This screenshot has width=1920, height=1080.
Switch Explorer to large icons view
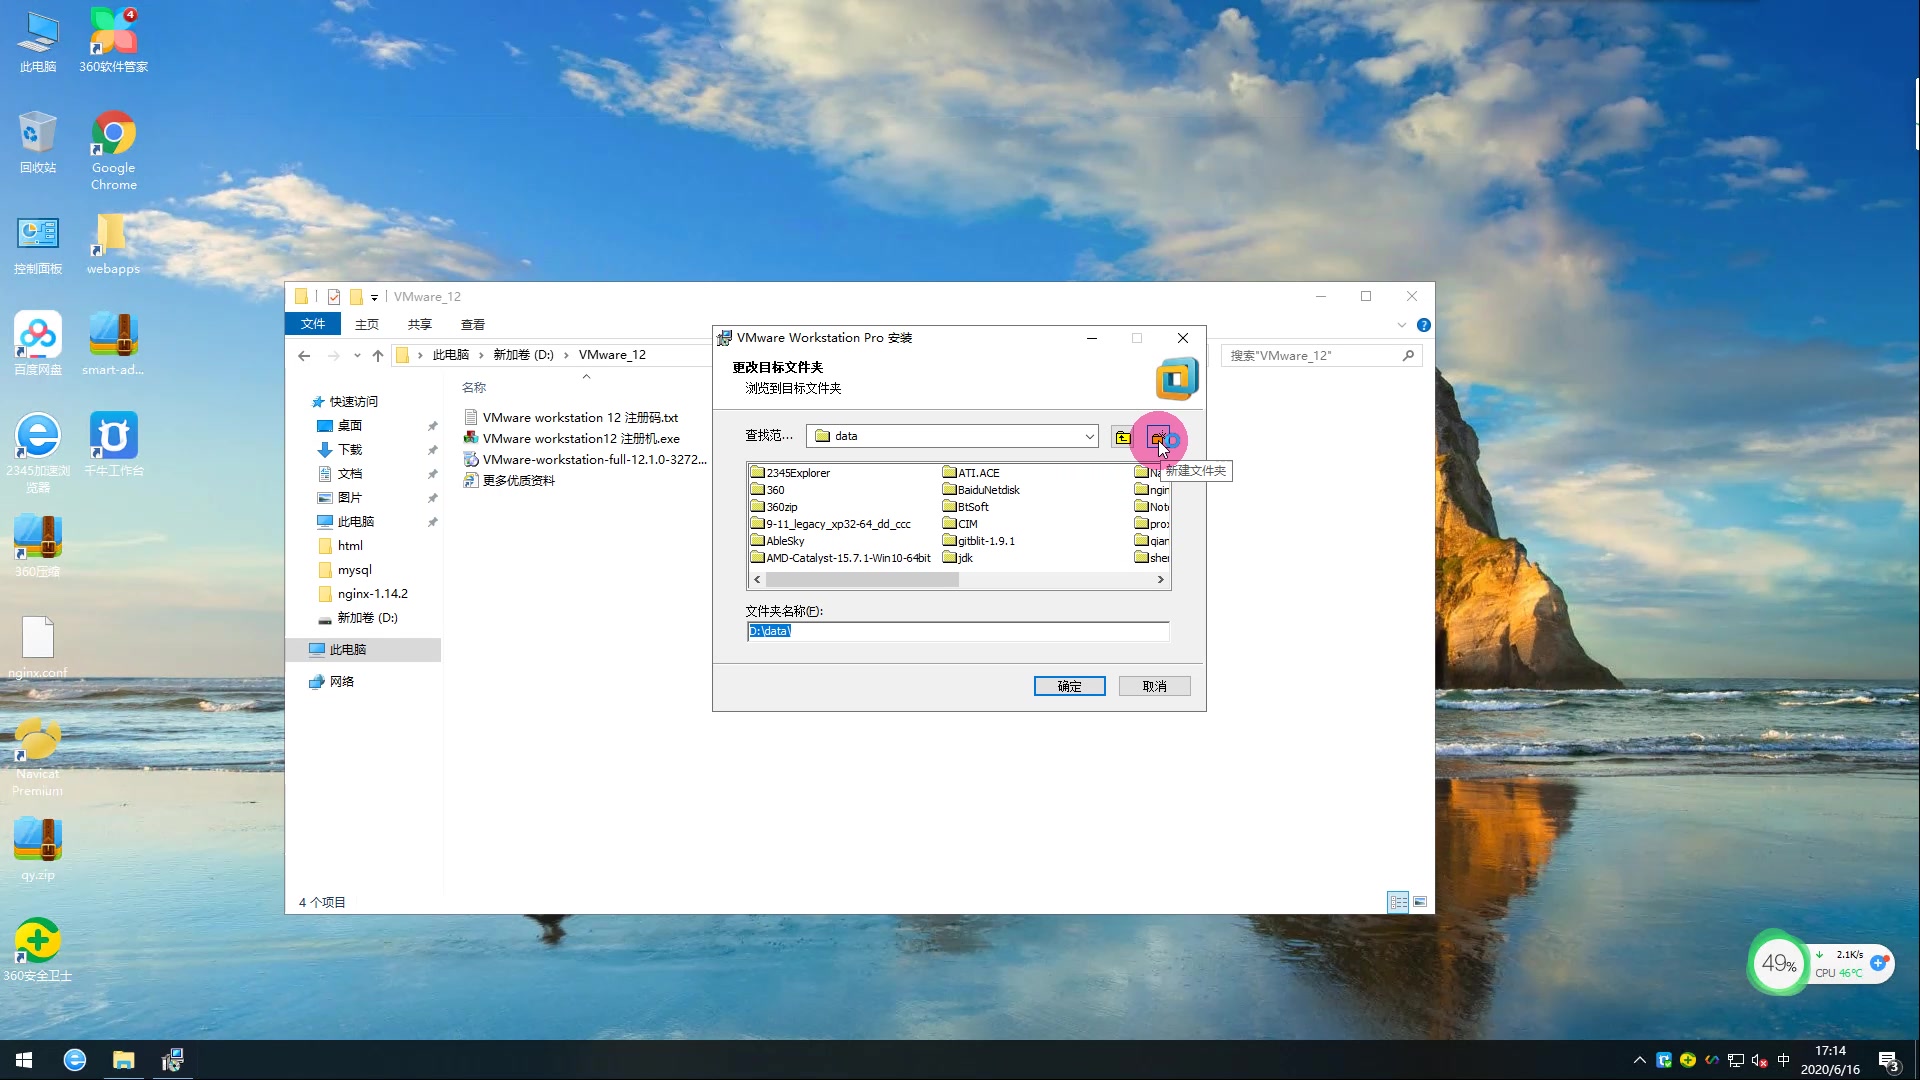1420,902
